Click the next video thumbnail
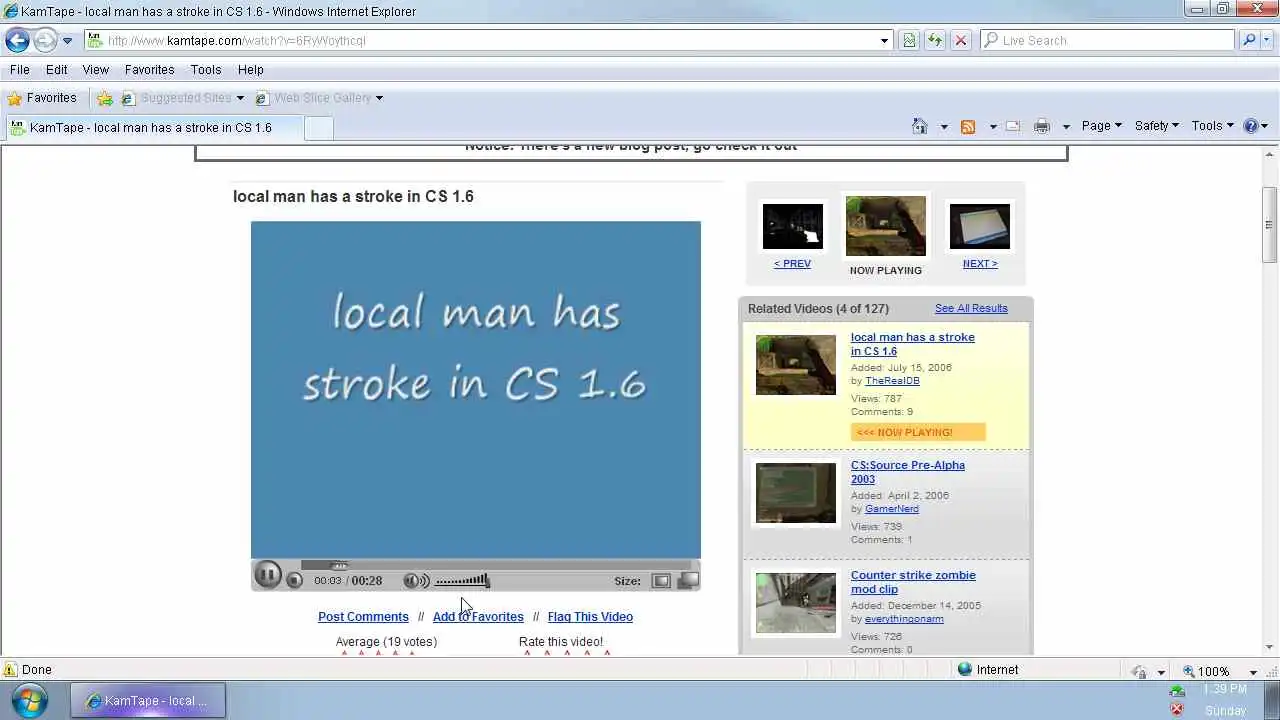Image resolution: width=1280 pixels, height=720 pixels. pyautogui.click(x=980, y=226)
